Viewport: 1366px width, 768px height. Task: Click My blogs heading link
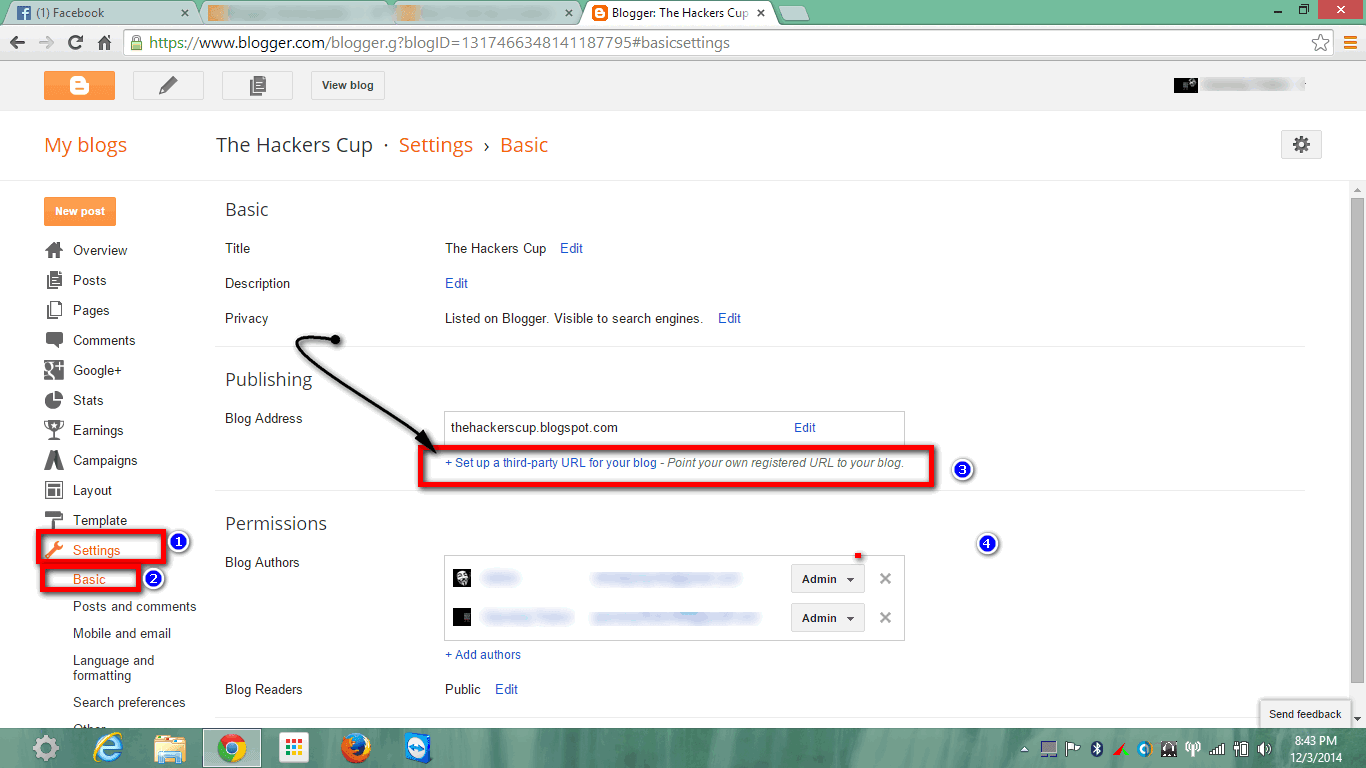(86, 145)
